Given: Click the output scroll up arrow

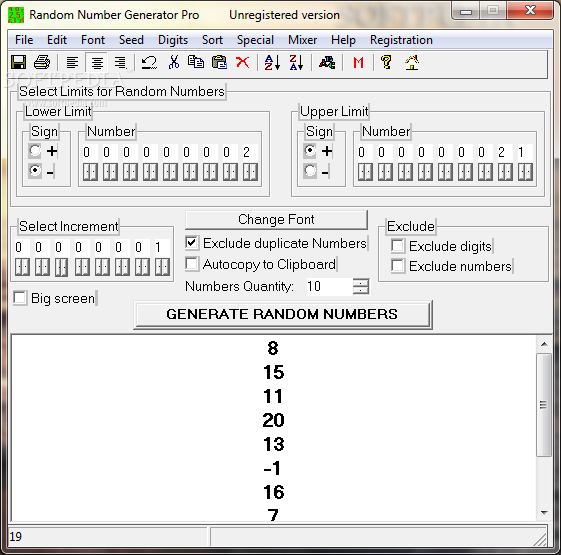Looking at the screenshot, I should click(x=544, y=344).
